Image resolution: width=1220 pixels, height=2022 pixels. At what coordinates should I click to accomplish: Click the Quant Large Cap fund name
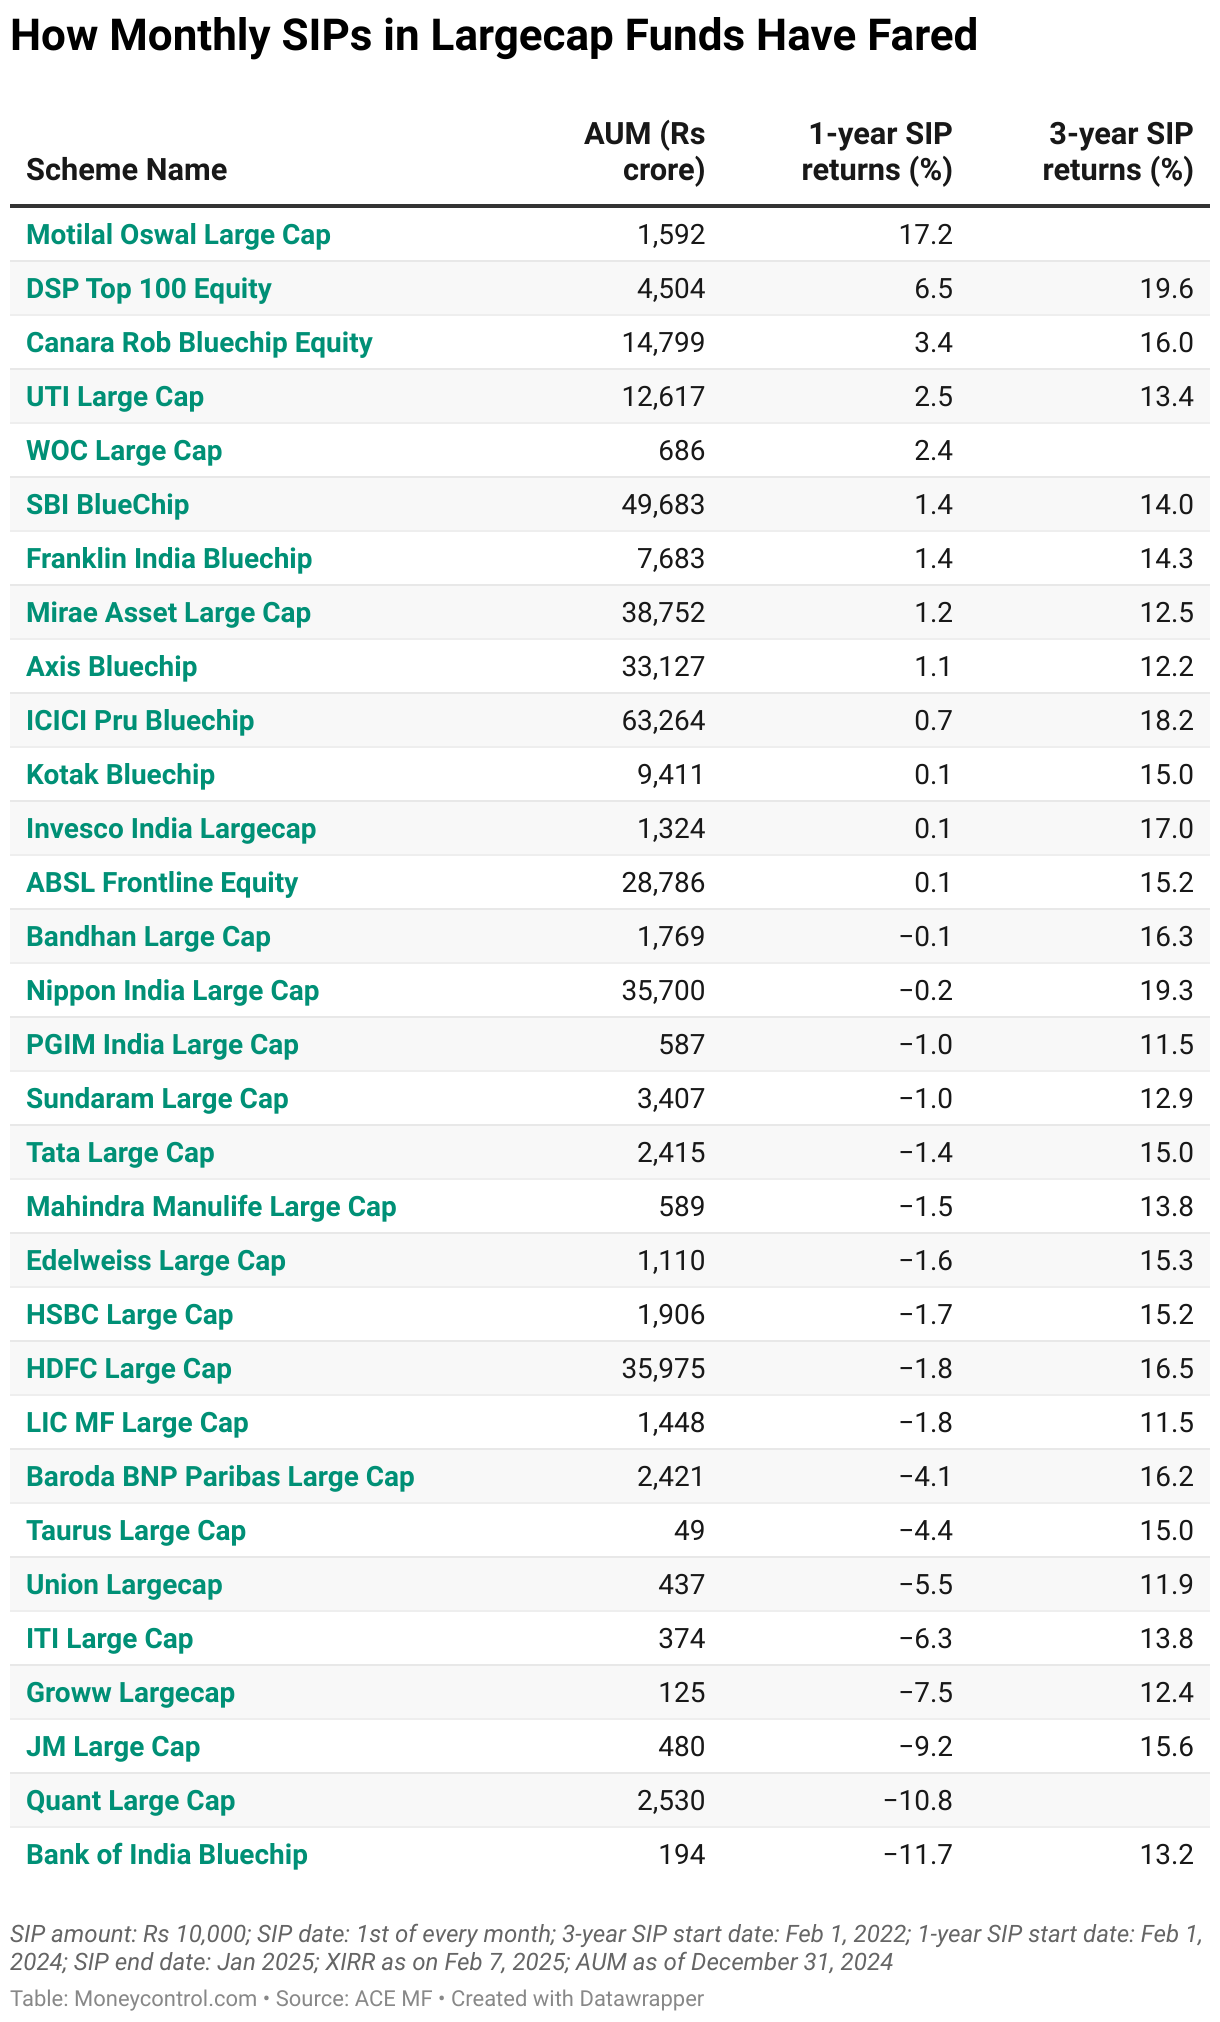pos(131,1801)
